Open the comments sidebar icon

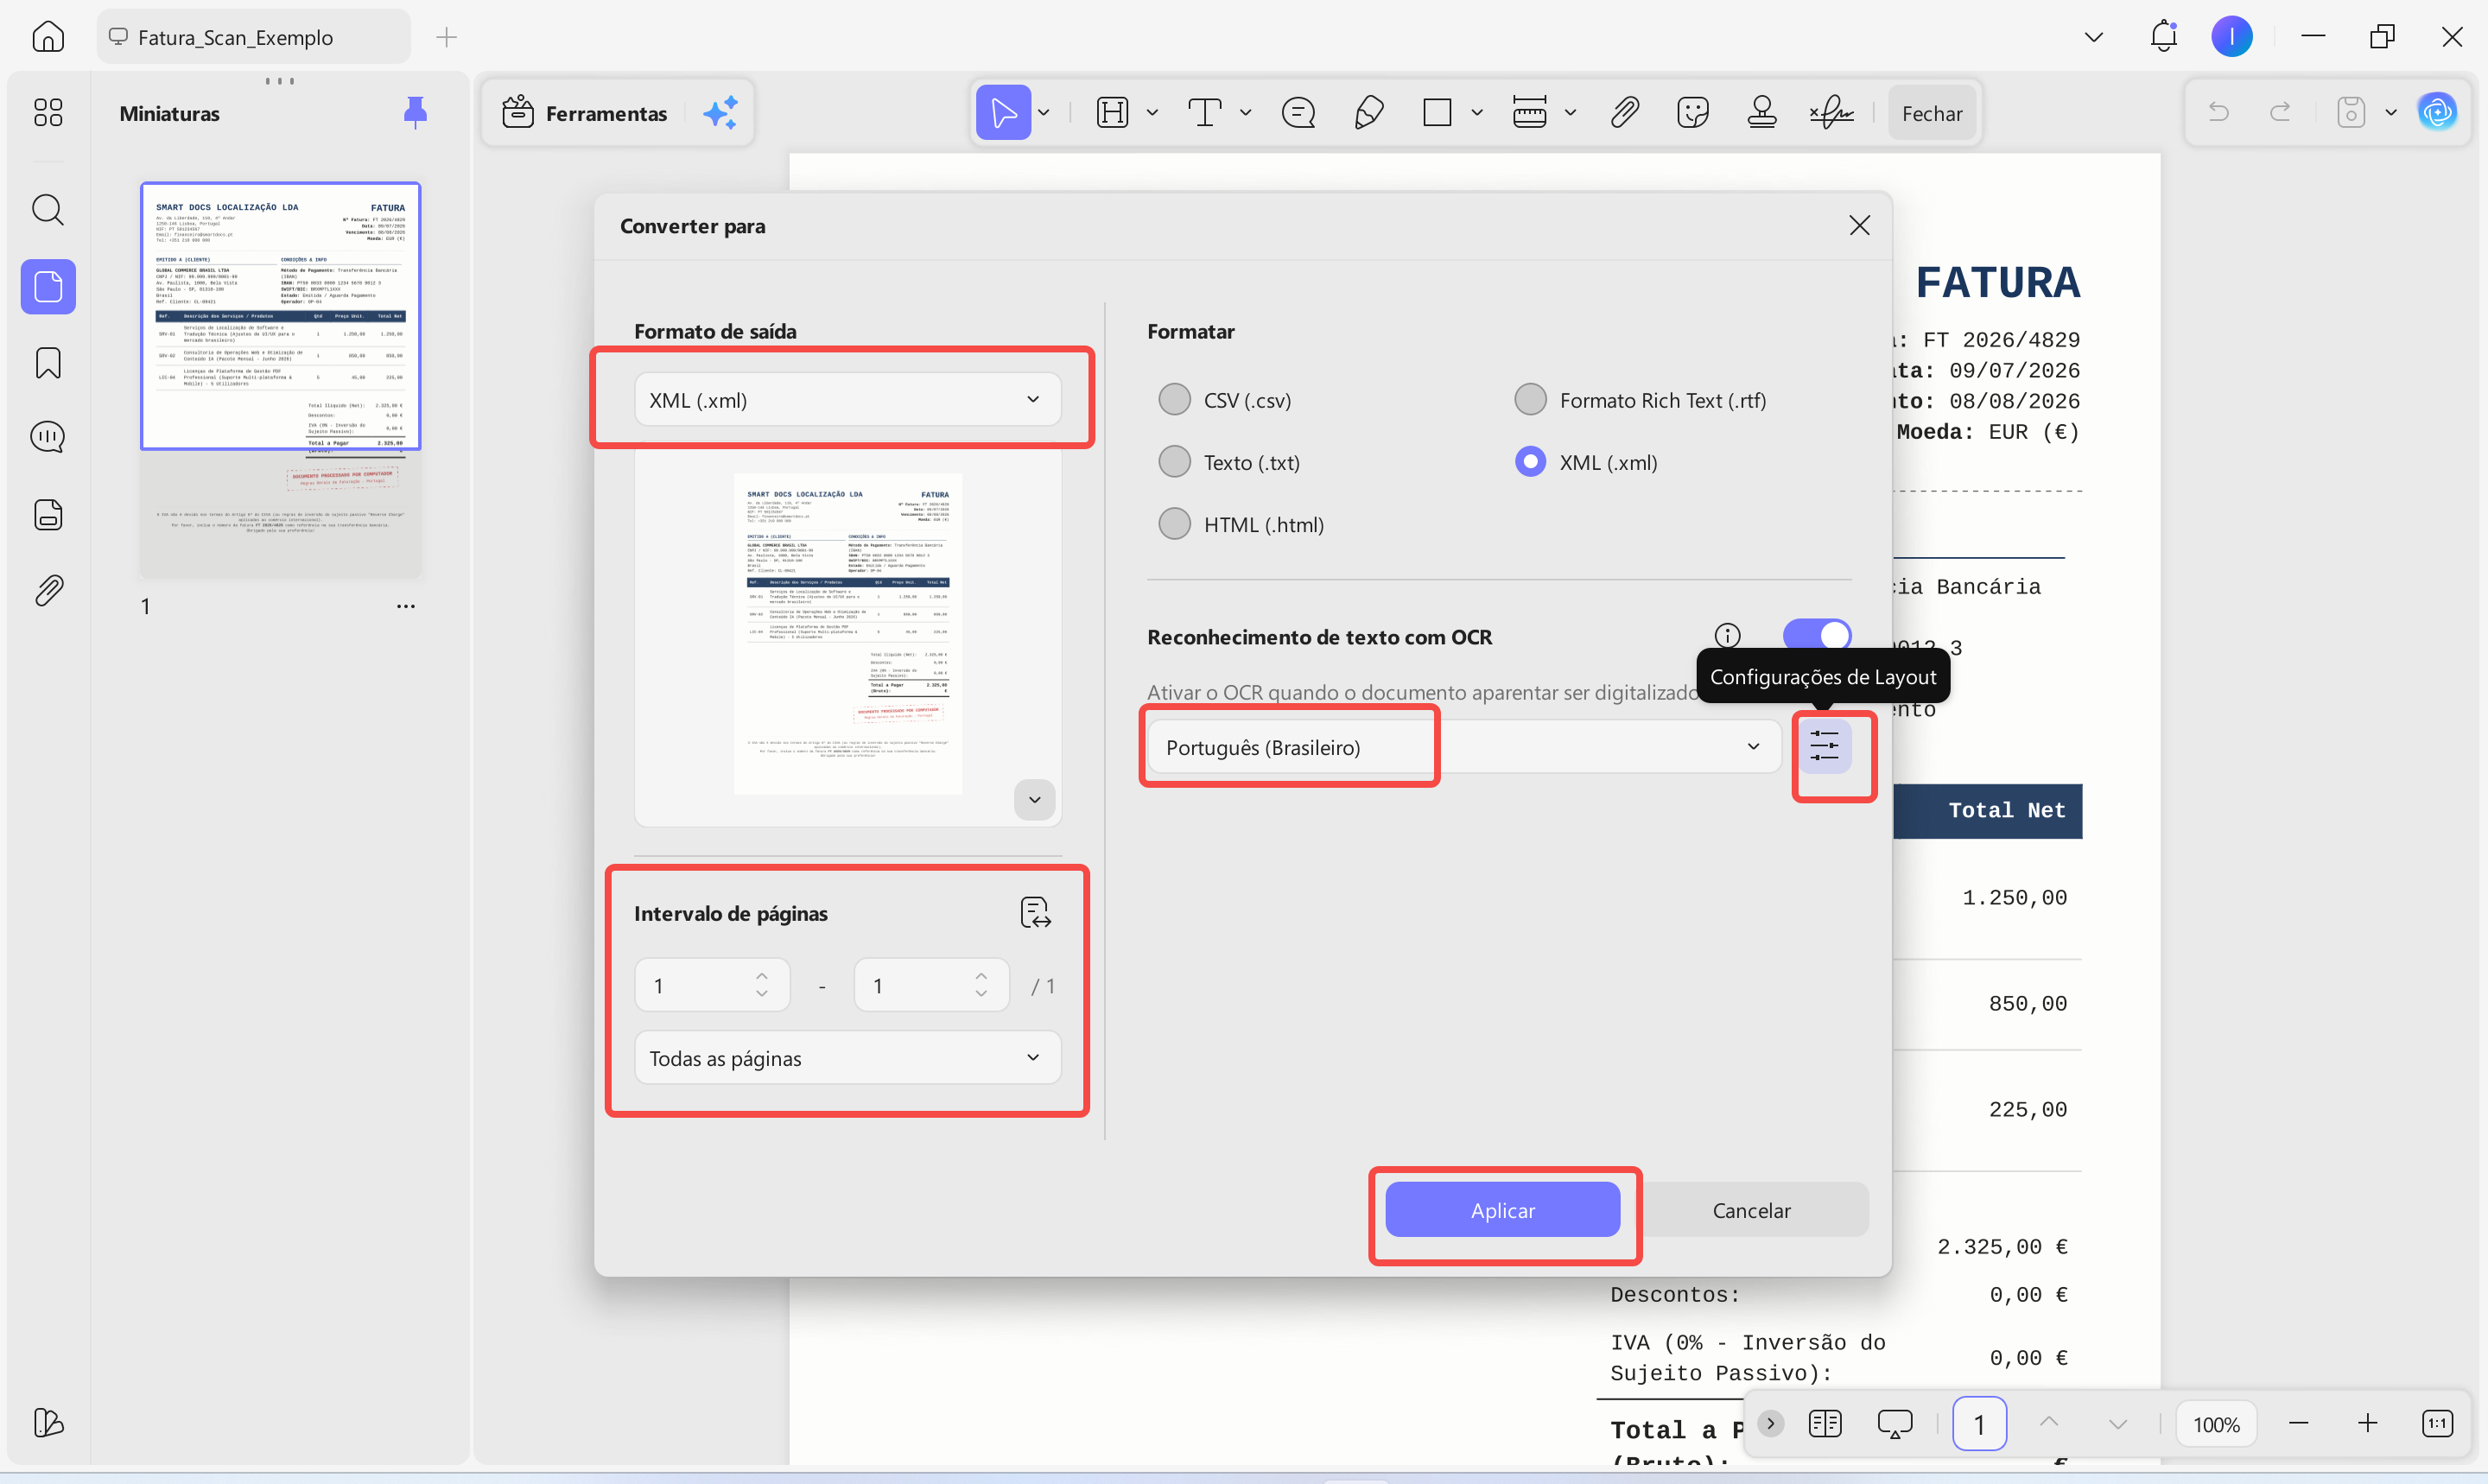(x=48, y=437)
